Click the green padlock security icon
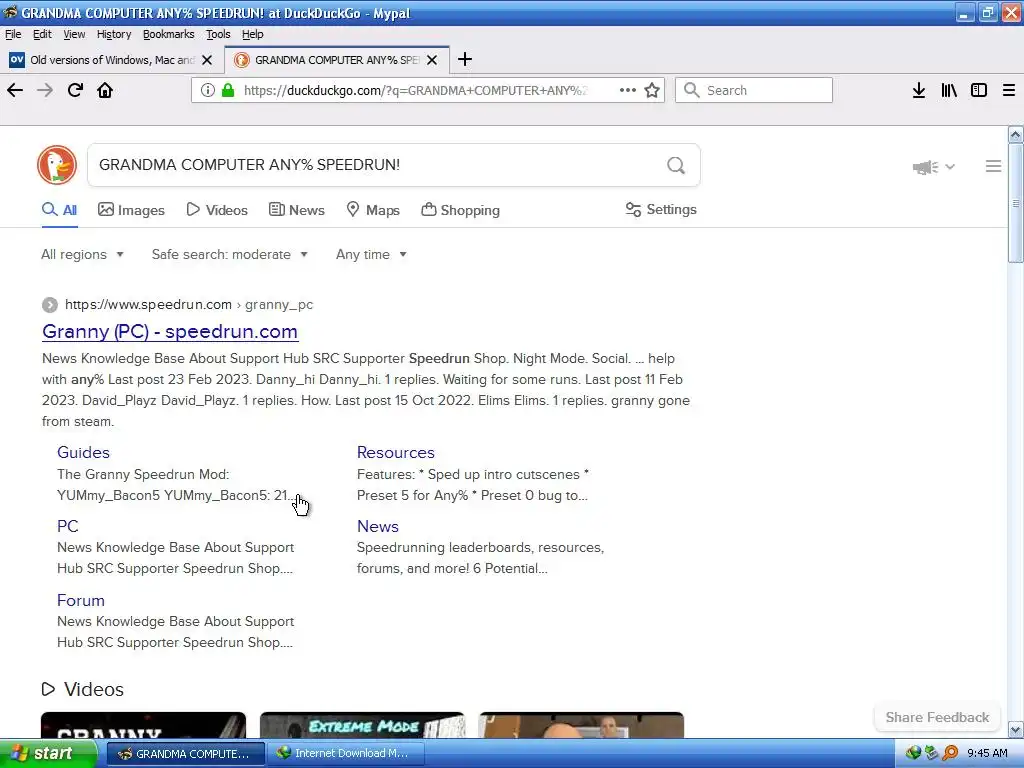1024x768 pixels. point(228,90)
